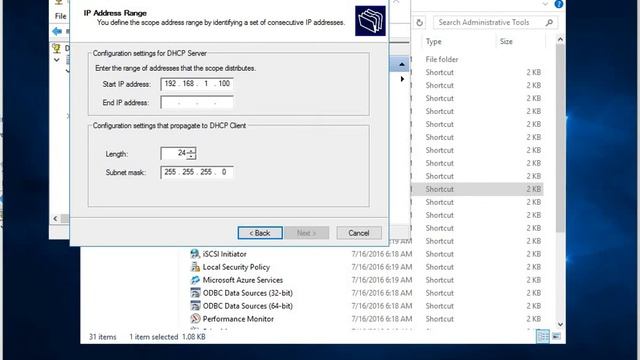Click the iSCSI Initiator date modified cell
The height and width of the screenshot is (360, 640).
pos(382,254)
